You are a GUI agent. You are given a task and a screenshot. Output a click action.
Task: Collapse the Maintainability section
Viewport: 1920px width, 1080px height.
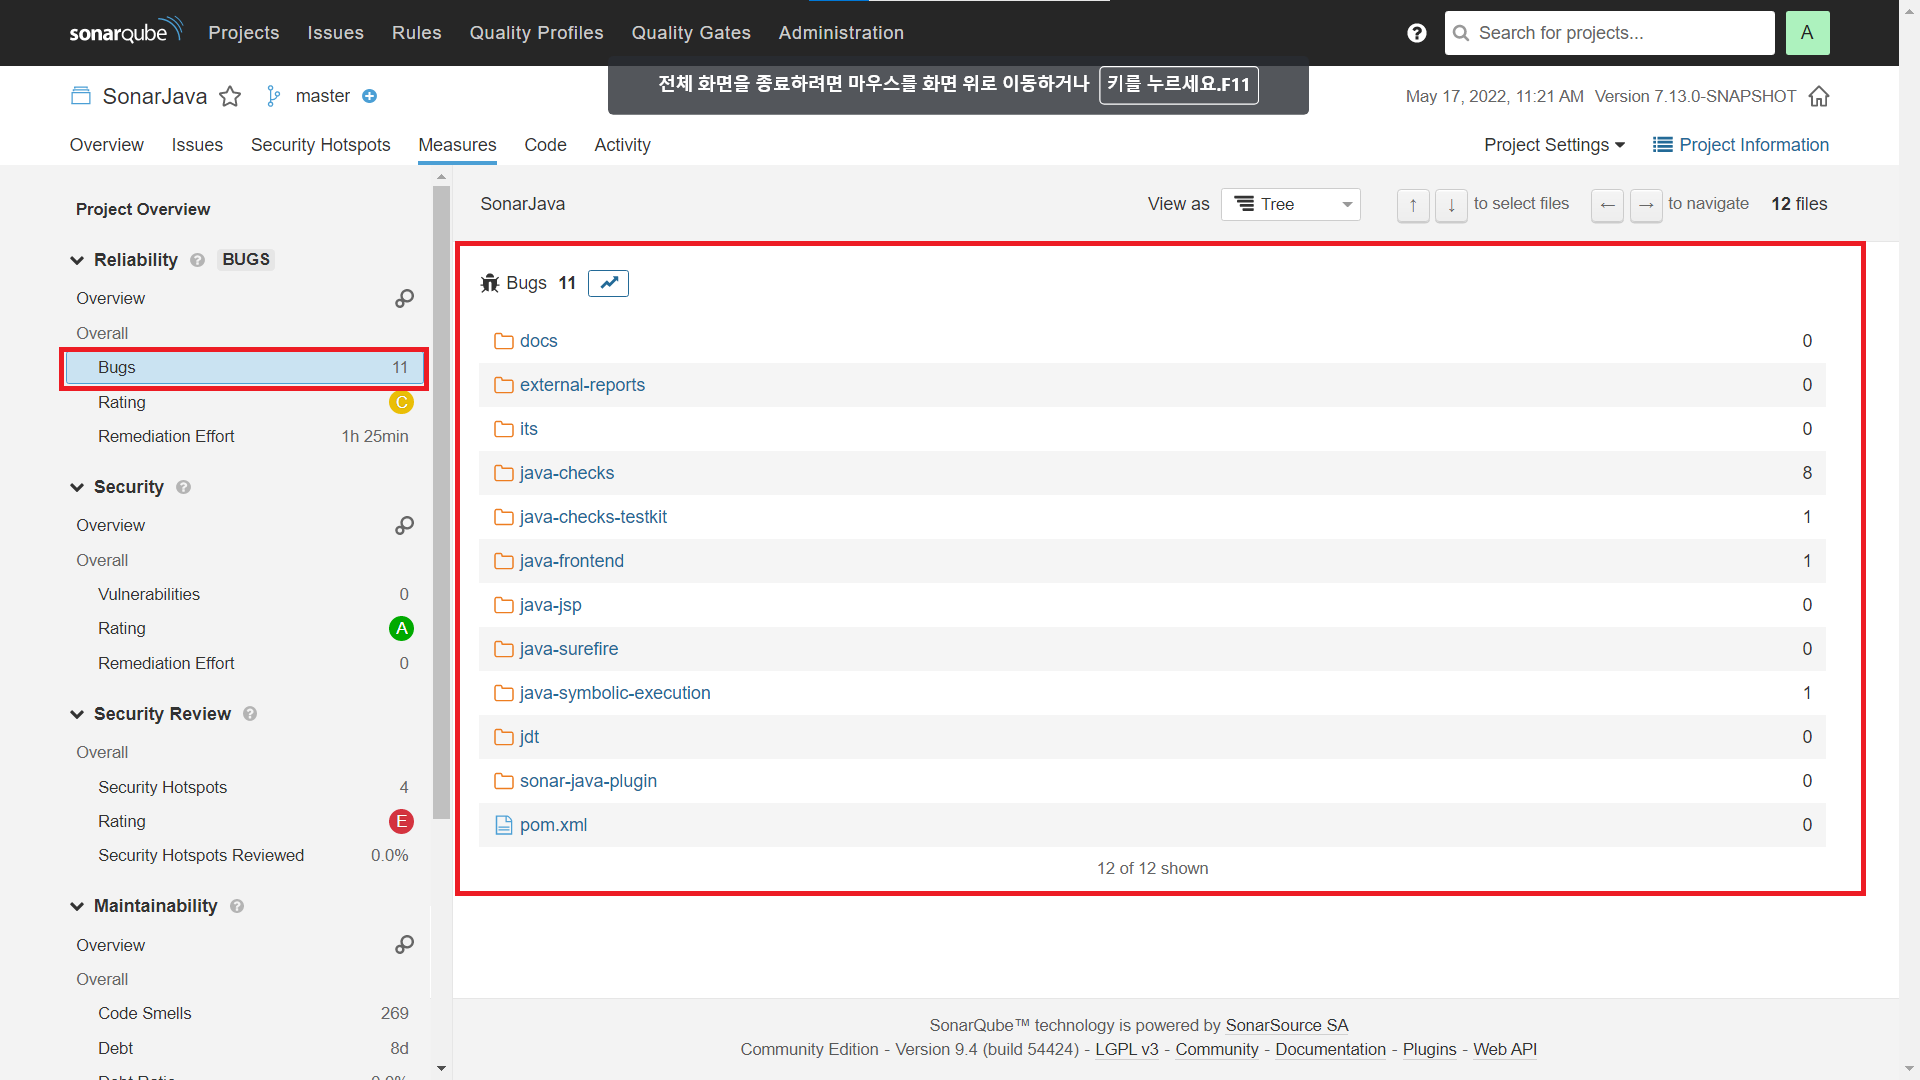pos(77,906)
